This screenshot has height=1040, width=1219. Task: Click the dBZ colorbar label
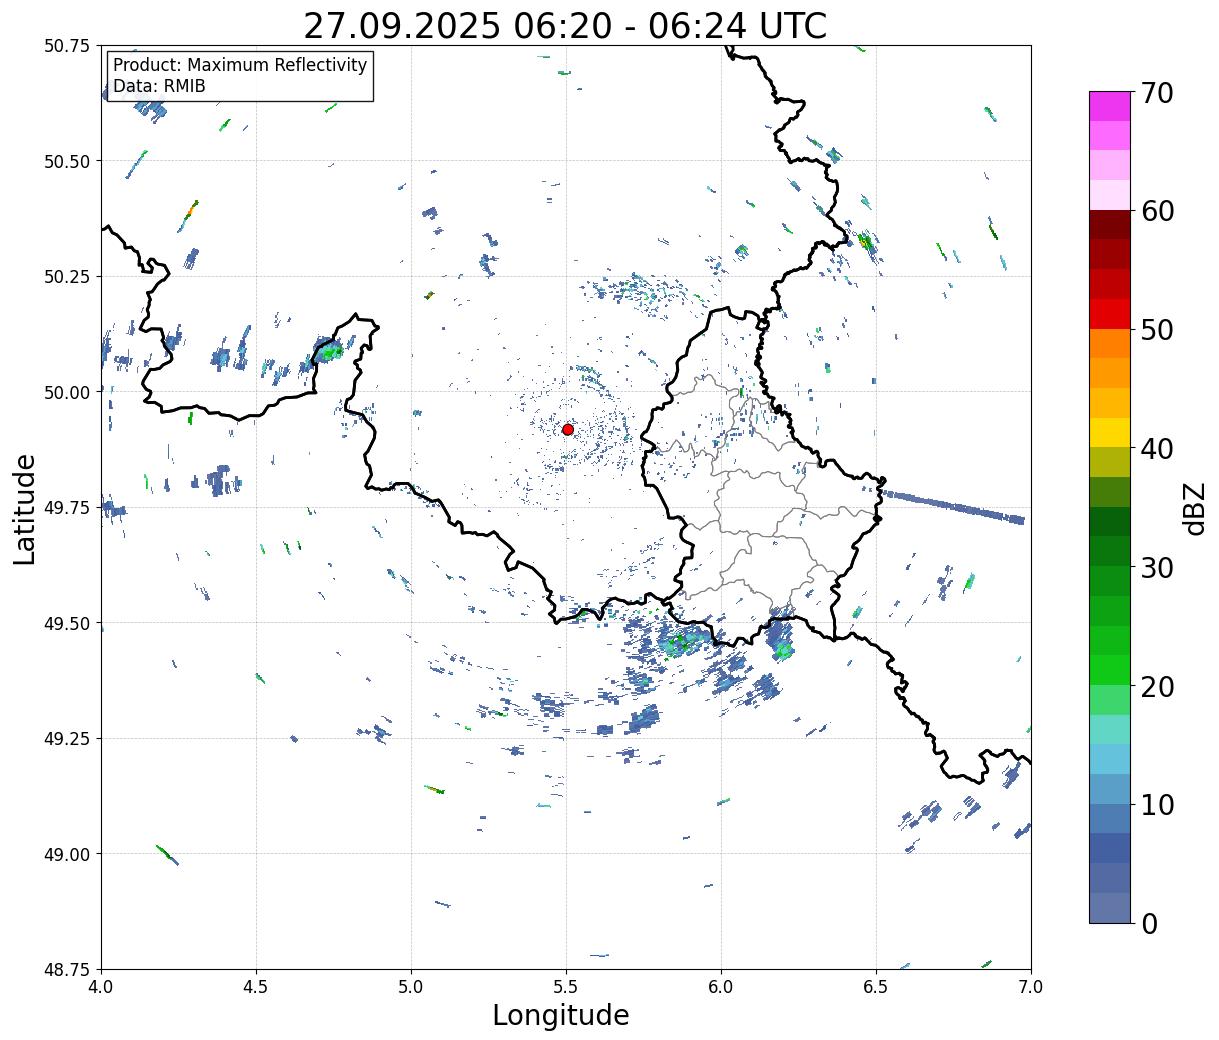[x=1194, y=508]
